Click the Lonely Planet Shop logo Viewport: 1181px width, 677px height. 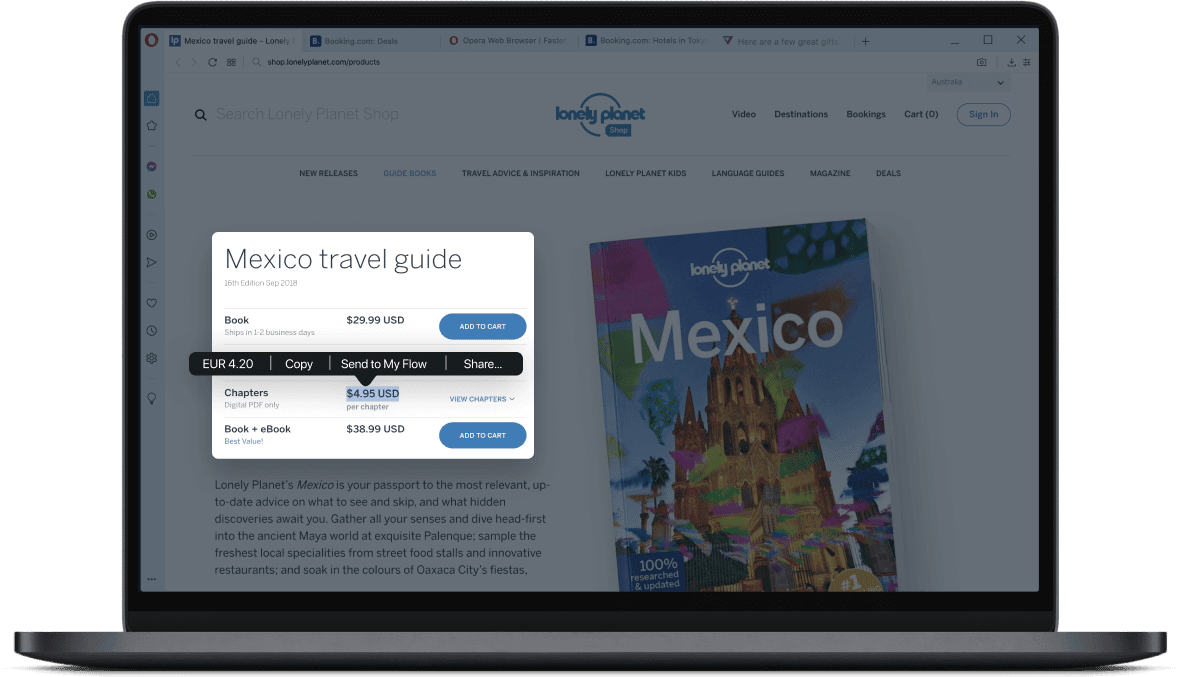[x=600, y=114]
